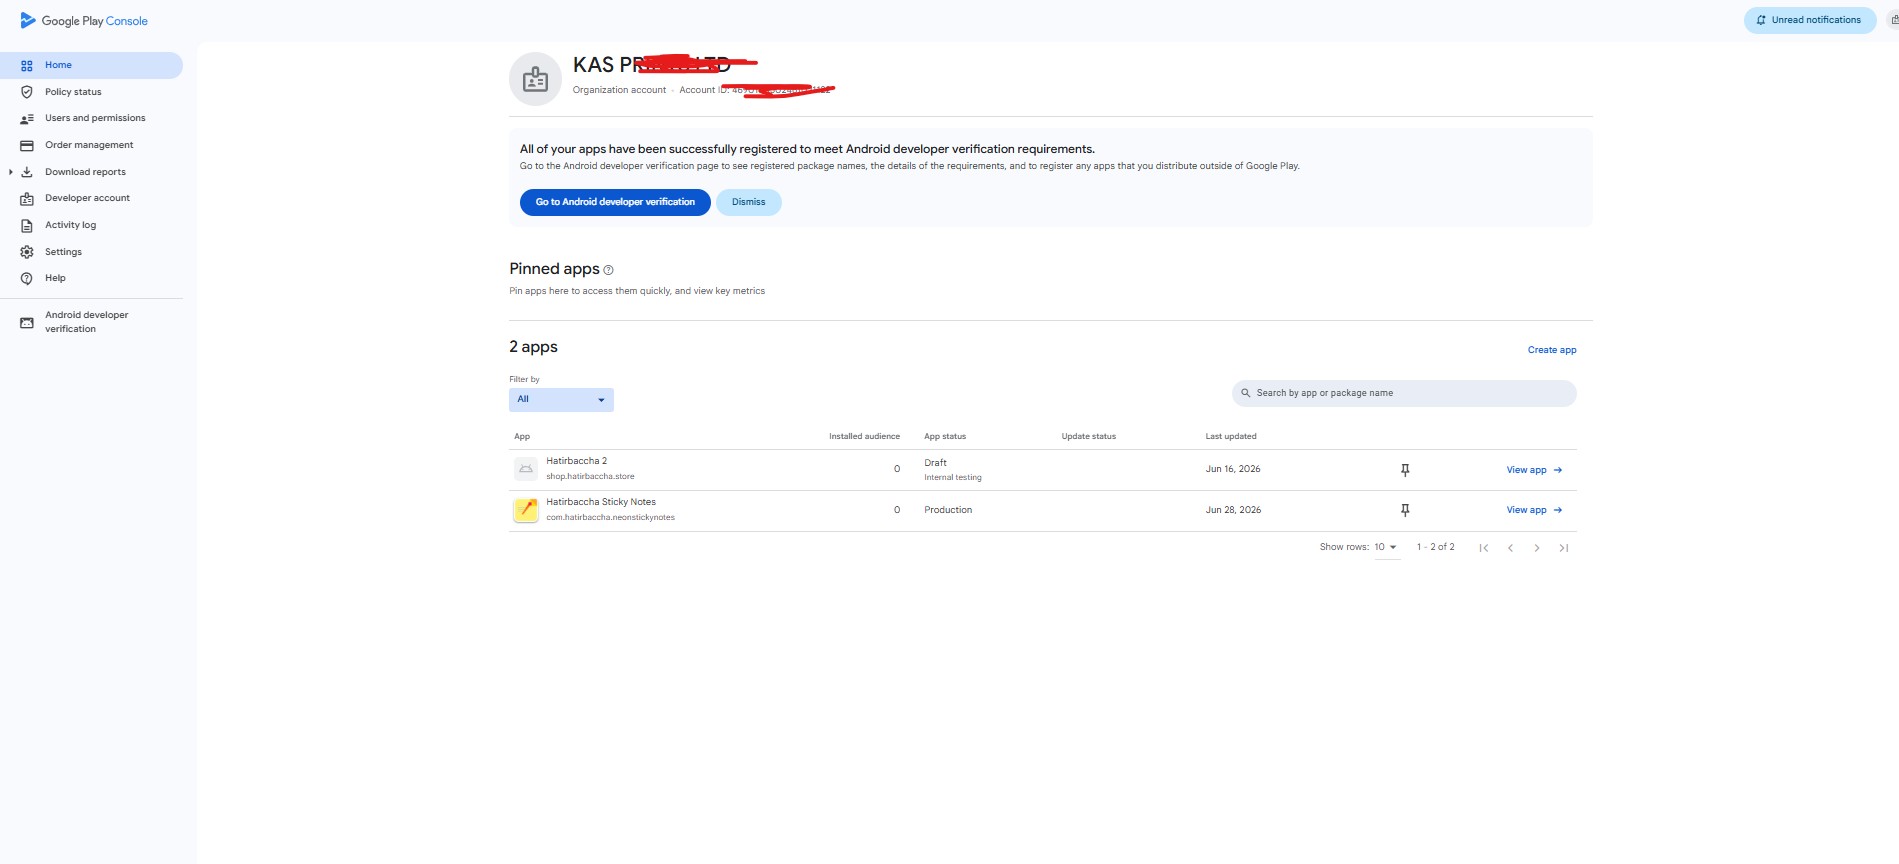Image resolution: width=1899 pixels, height=864 pixels.
Task: Click the notification bell icon
Action: click(1761, 20)
